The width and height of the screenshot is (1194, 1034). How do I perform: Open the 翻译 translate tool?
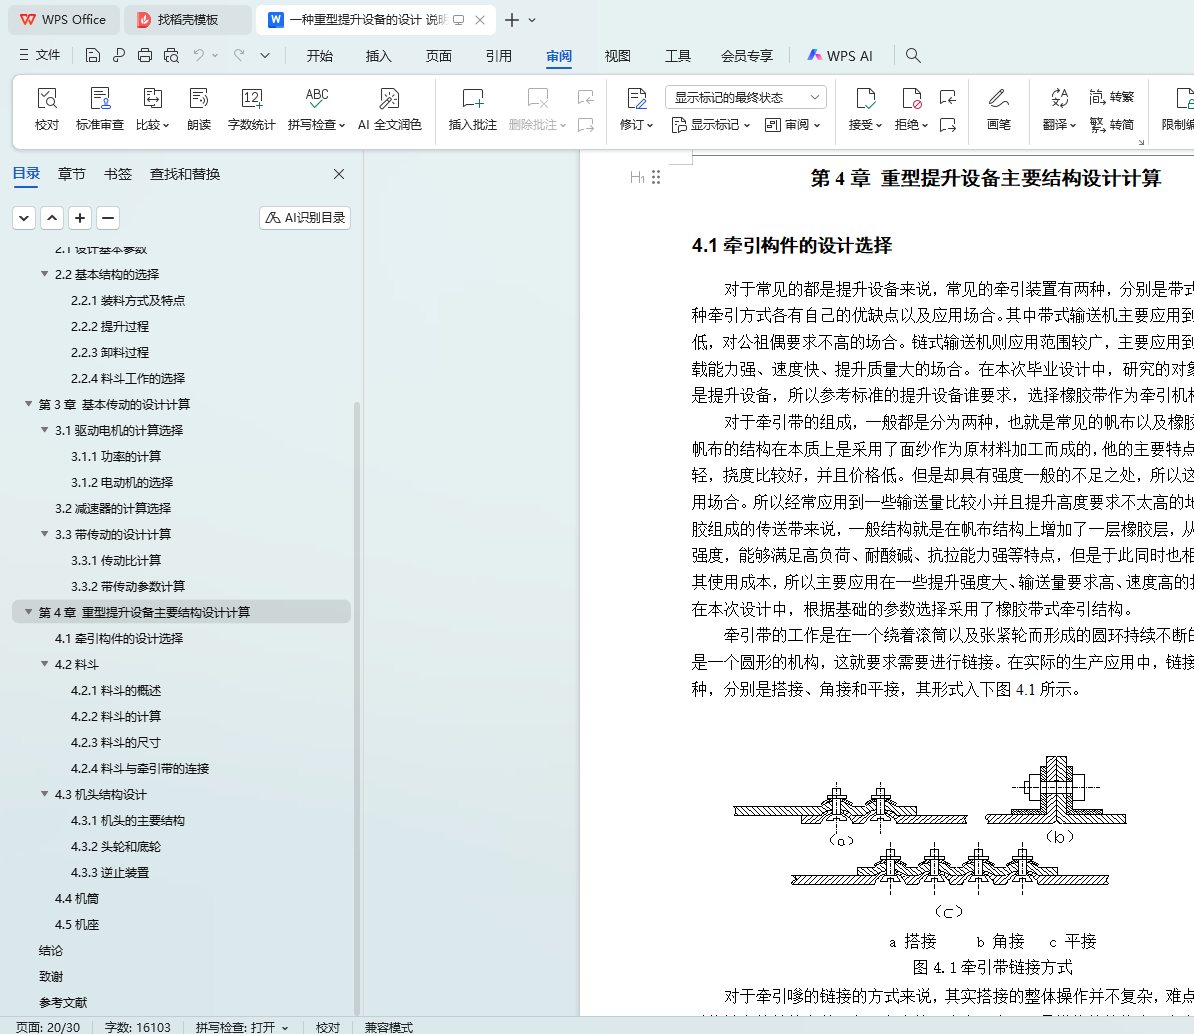coord(1059,109)
